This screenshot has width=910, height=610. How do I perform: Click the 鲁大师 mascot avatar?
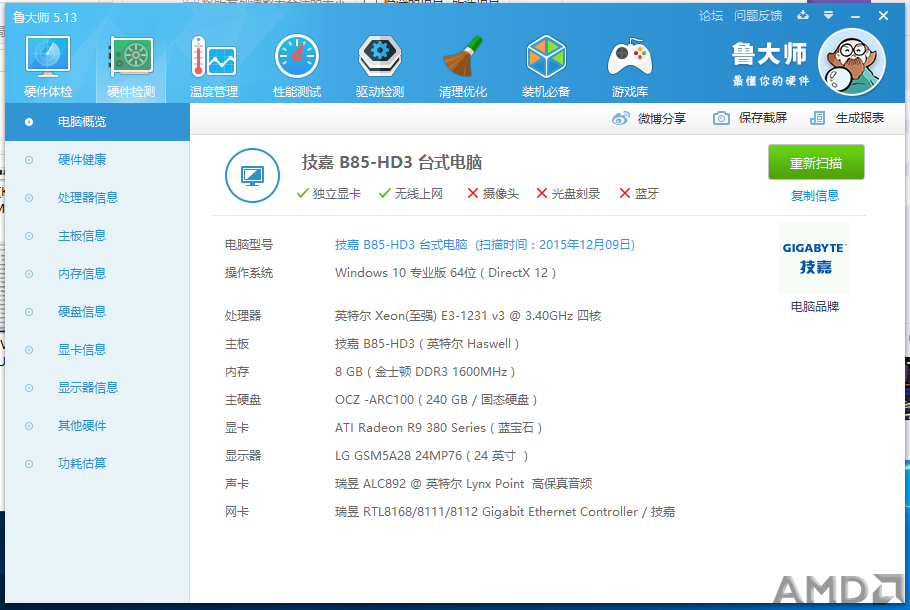click(851, 62)
